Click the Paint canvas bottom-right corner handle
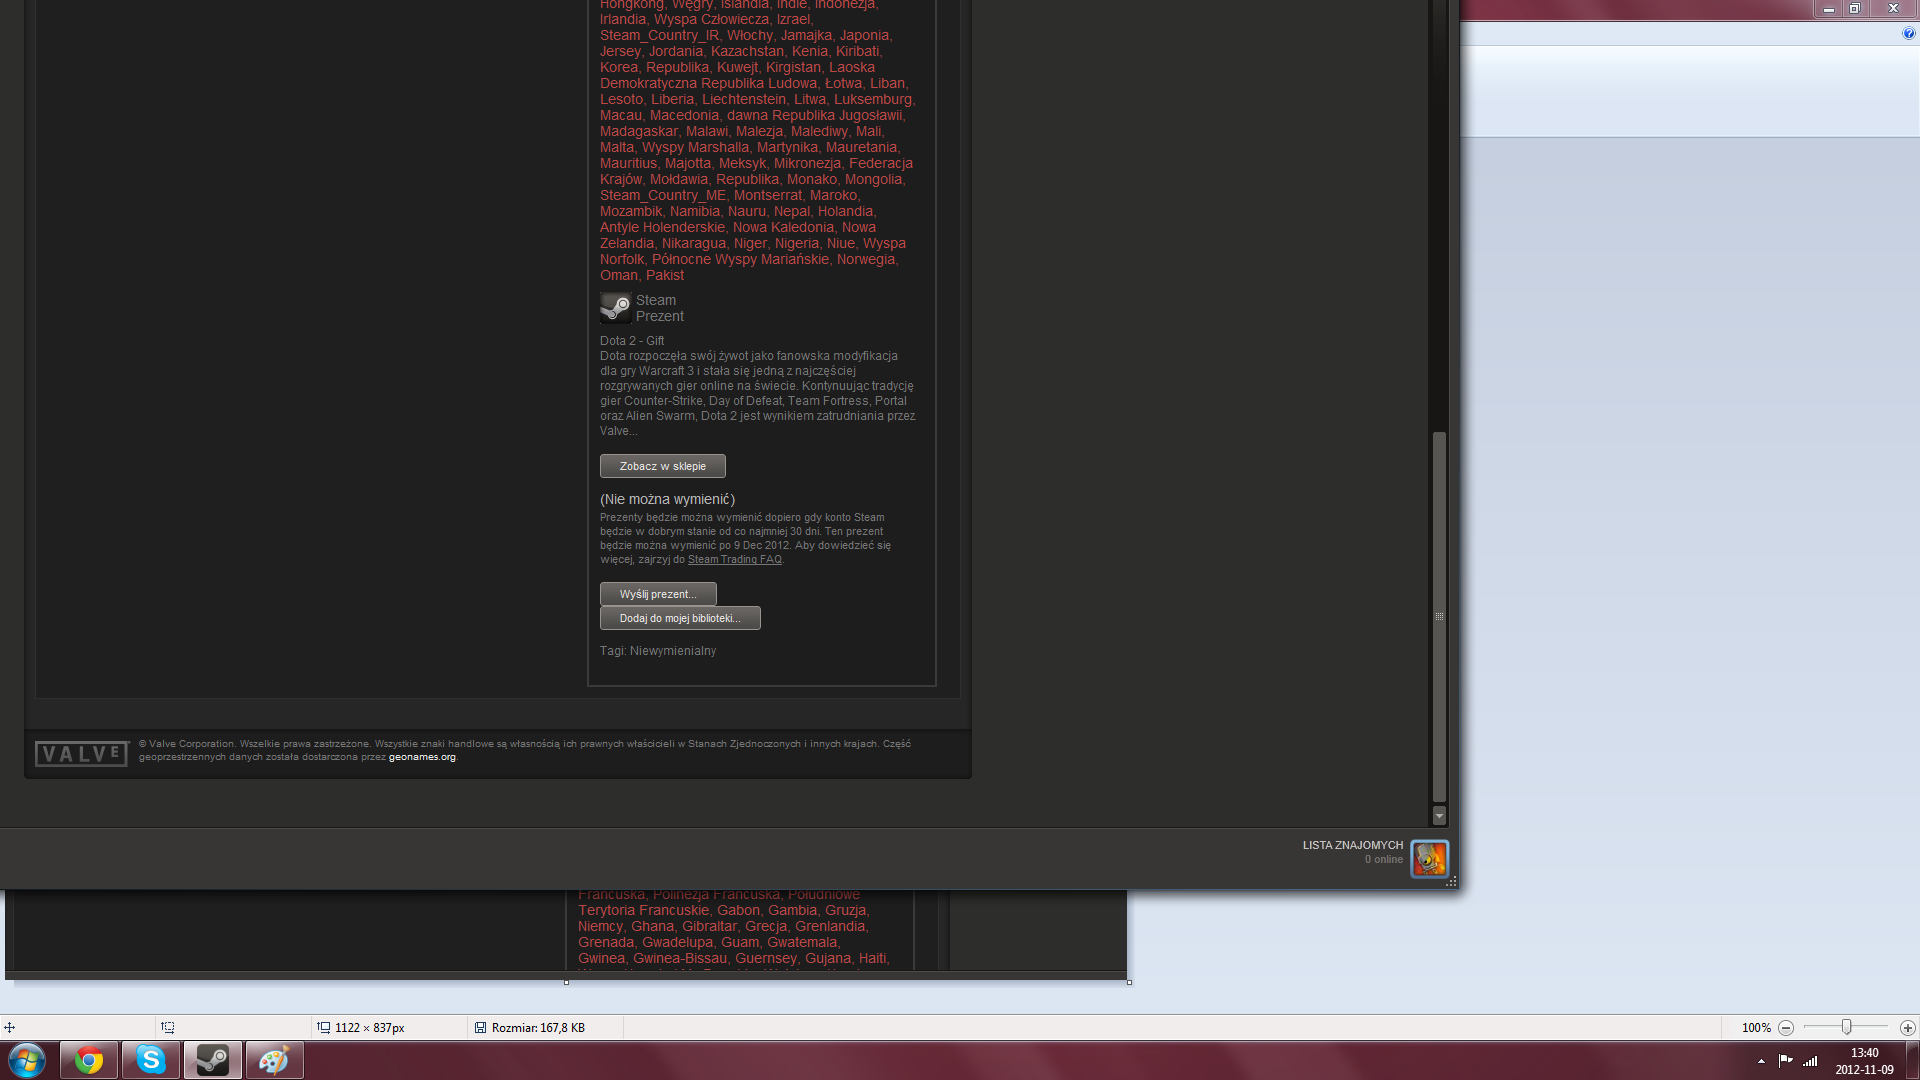The height and width of the screenshot is (1080, 1920). coord(1129,983)
